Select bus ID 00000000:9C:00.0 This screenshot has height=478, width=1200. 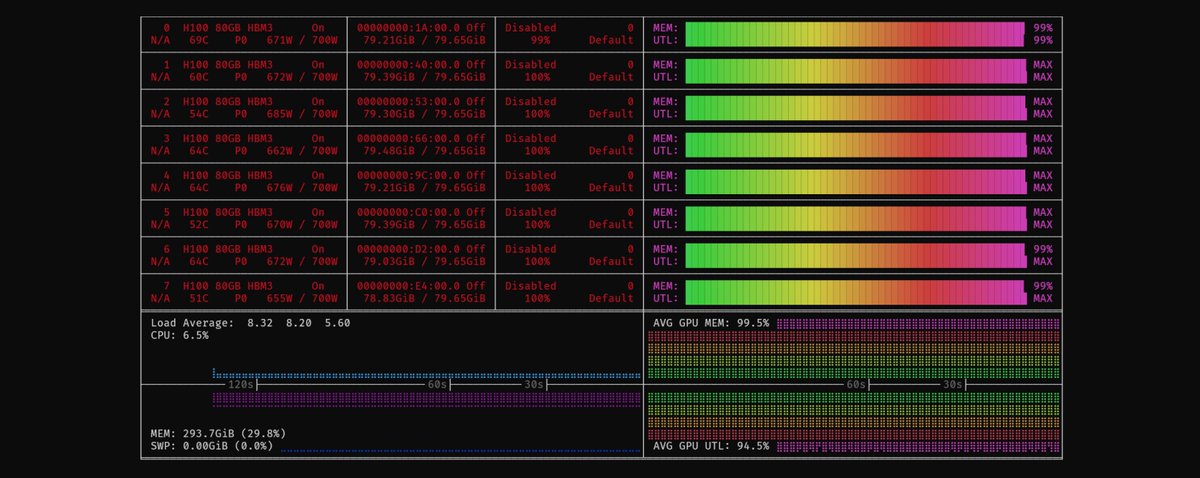coord(409,176)
